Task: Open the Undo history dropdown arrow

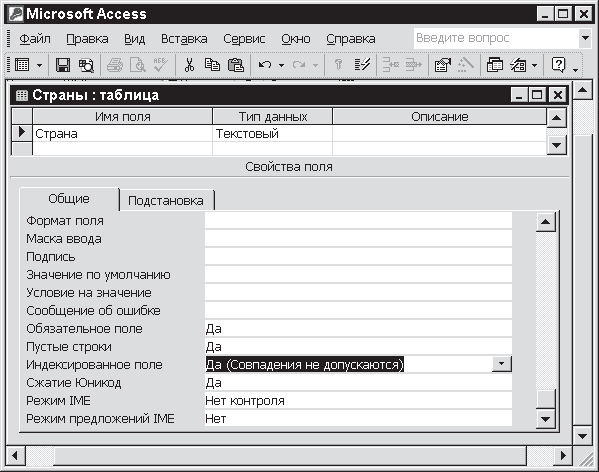Action: tap(282, 65)
